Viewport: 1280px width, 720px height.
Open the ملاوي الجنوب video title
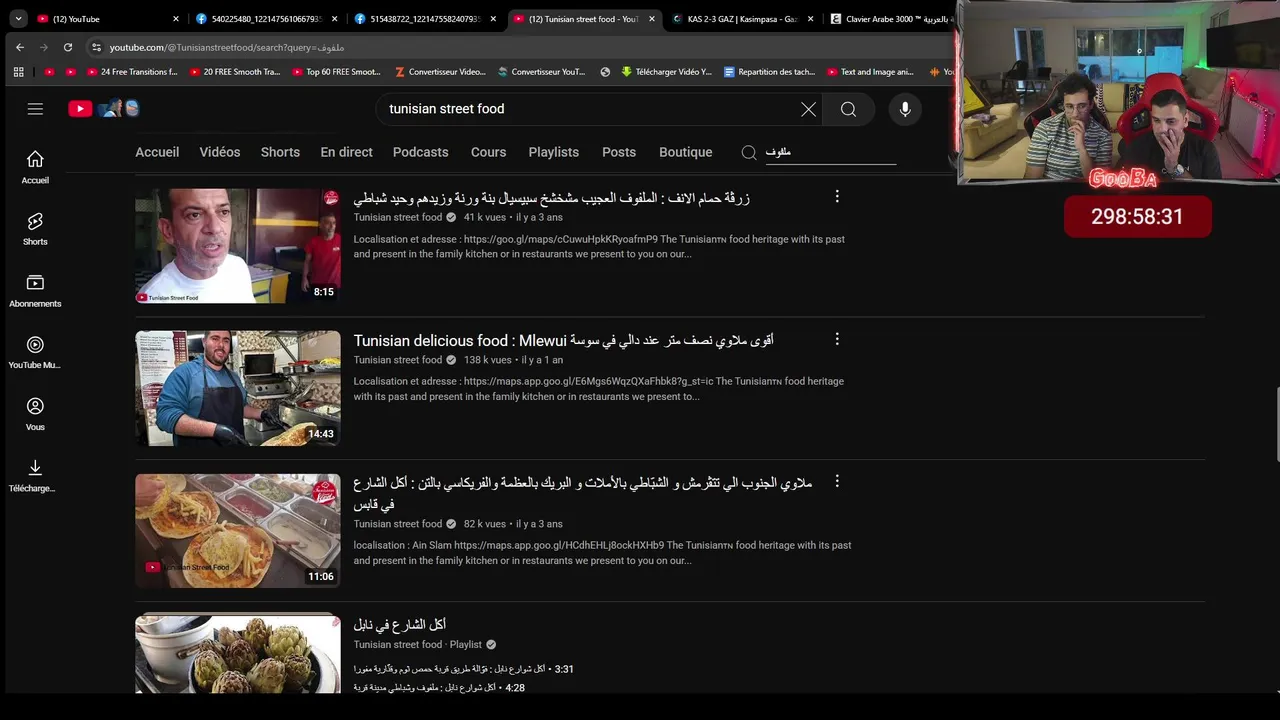[x=582, y=493]
